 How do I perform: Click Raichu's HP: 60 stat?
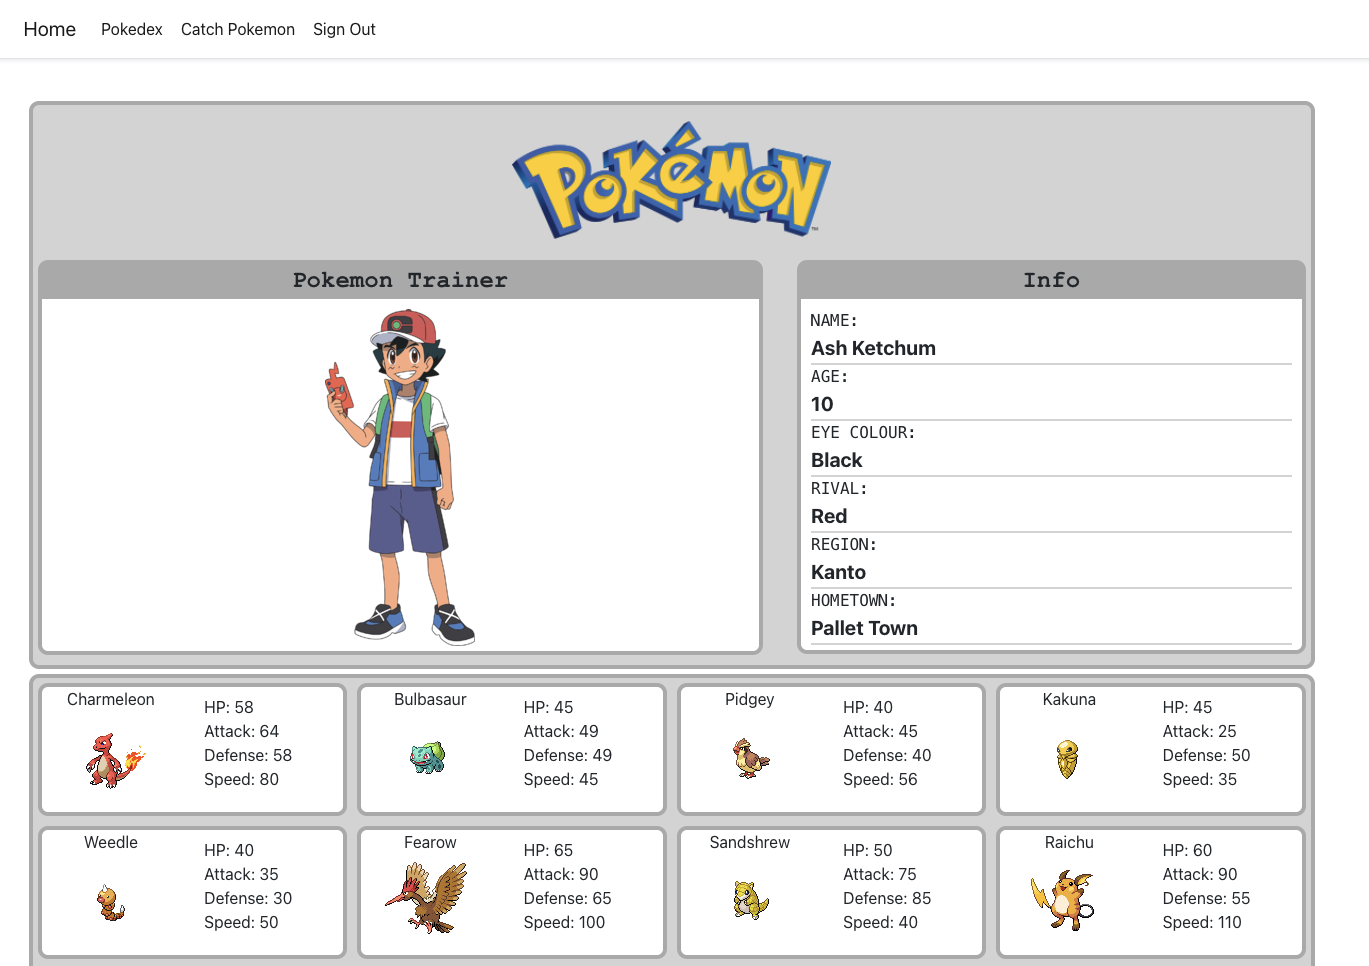coord(1187,850)
